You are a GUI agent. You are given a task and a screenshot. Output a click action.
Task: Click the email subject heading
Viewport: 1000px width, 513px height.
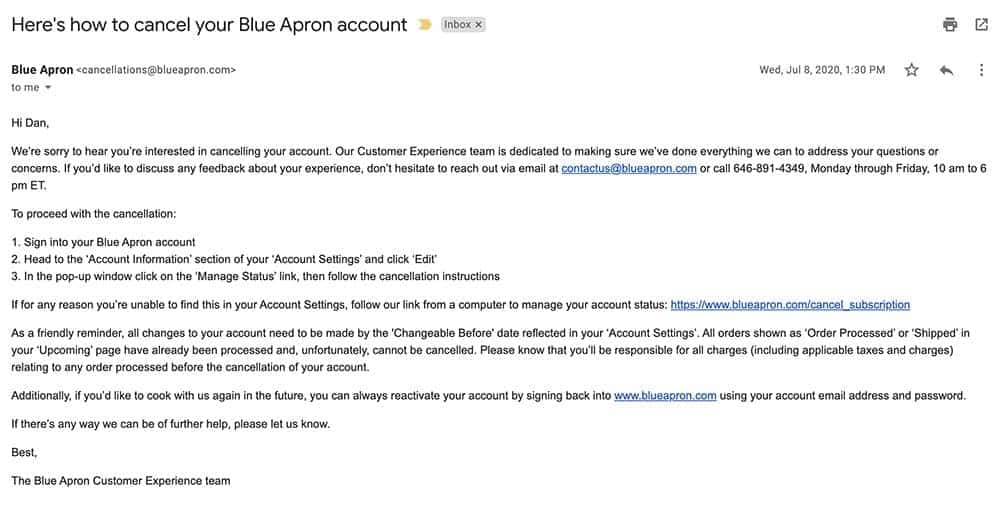pyautogui.click(x=209, y=25)
